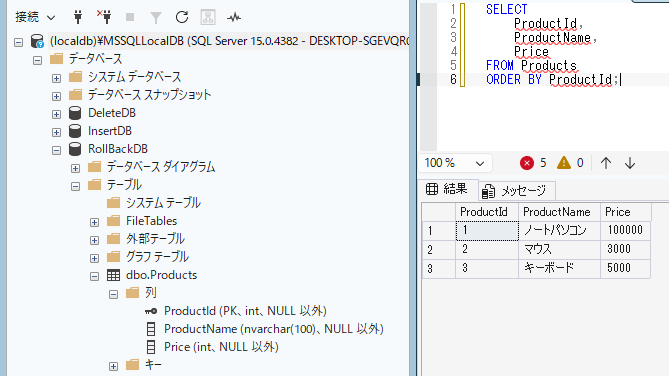Click the refresh icon in Object Explorer
This screenshot has width=669, height=376.
(x=182, y=17)
